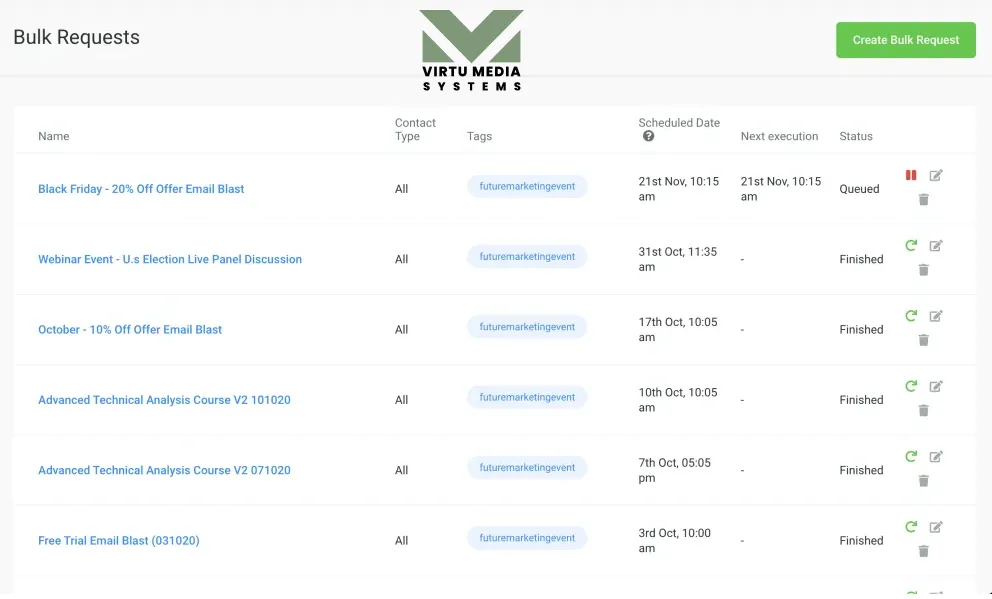Click the futuremarketingevent tag in Black Friday row
This screenshot has width=992, height=599.
point(527,187)
